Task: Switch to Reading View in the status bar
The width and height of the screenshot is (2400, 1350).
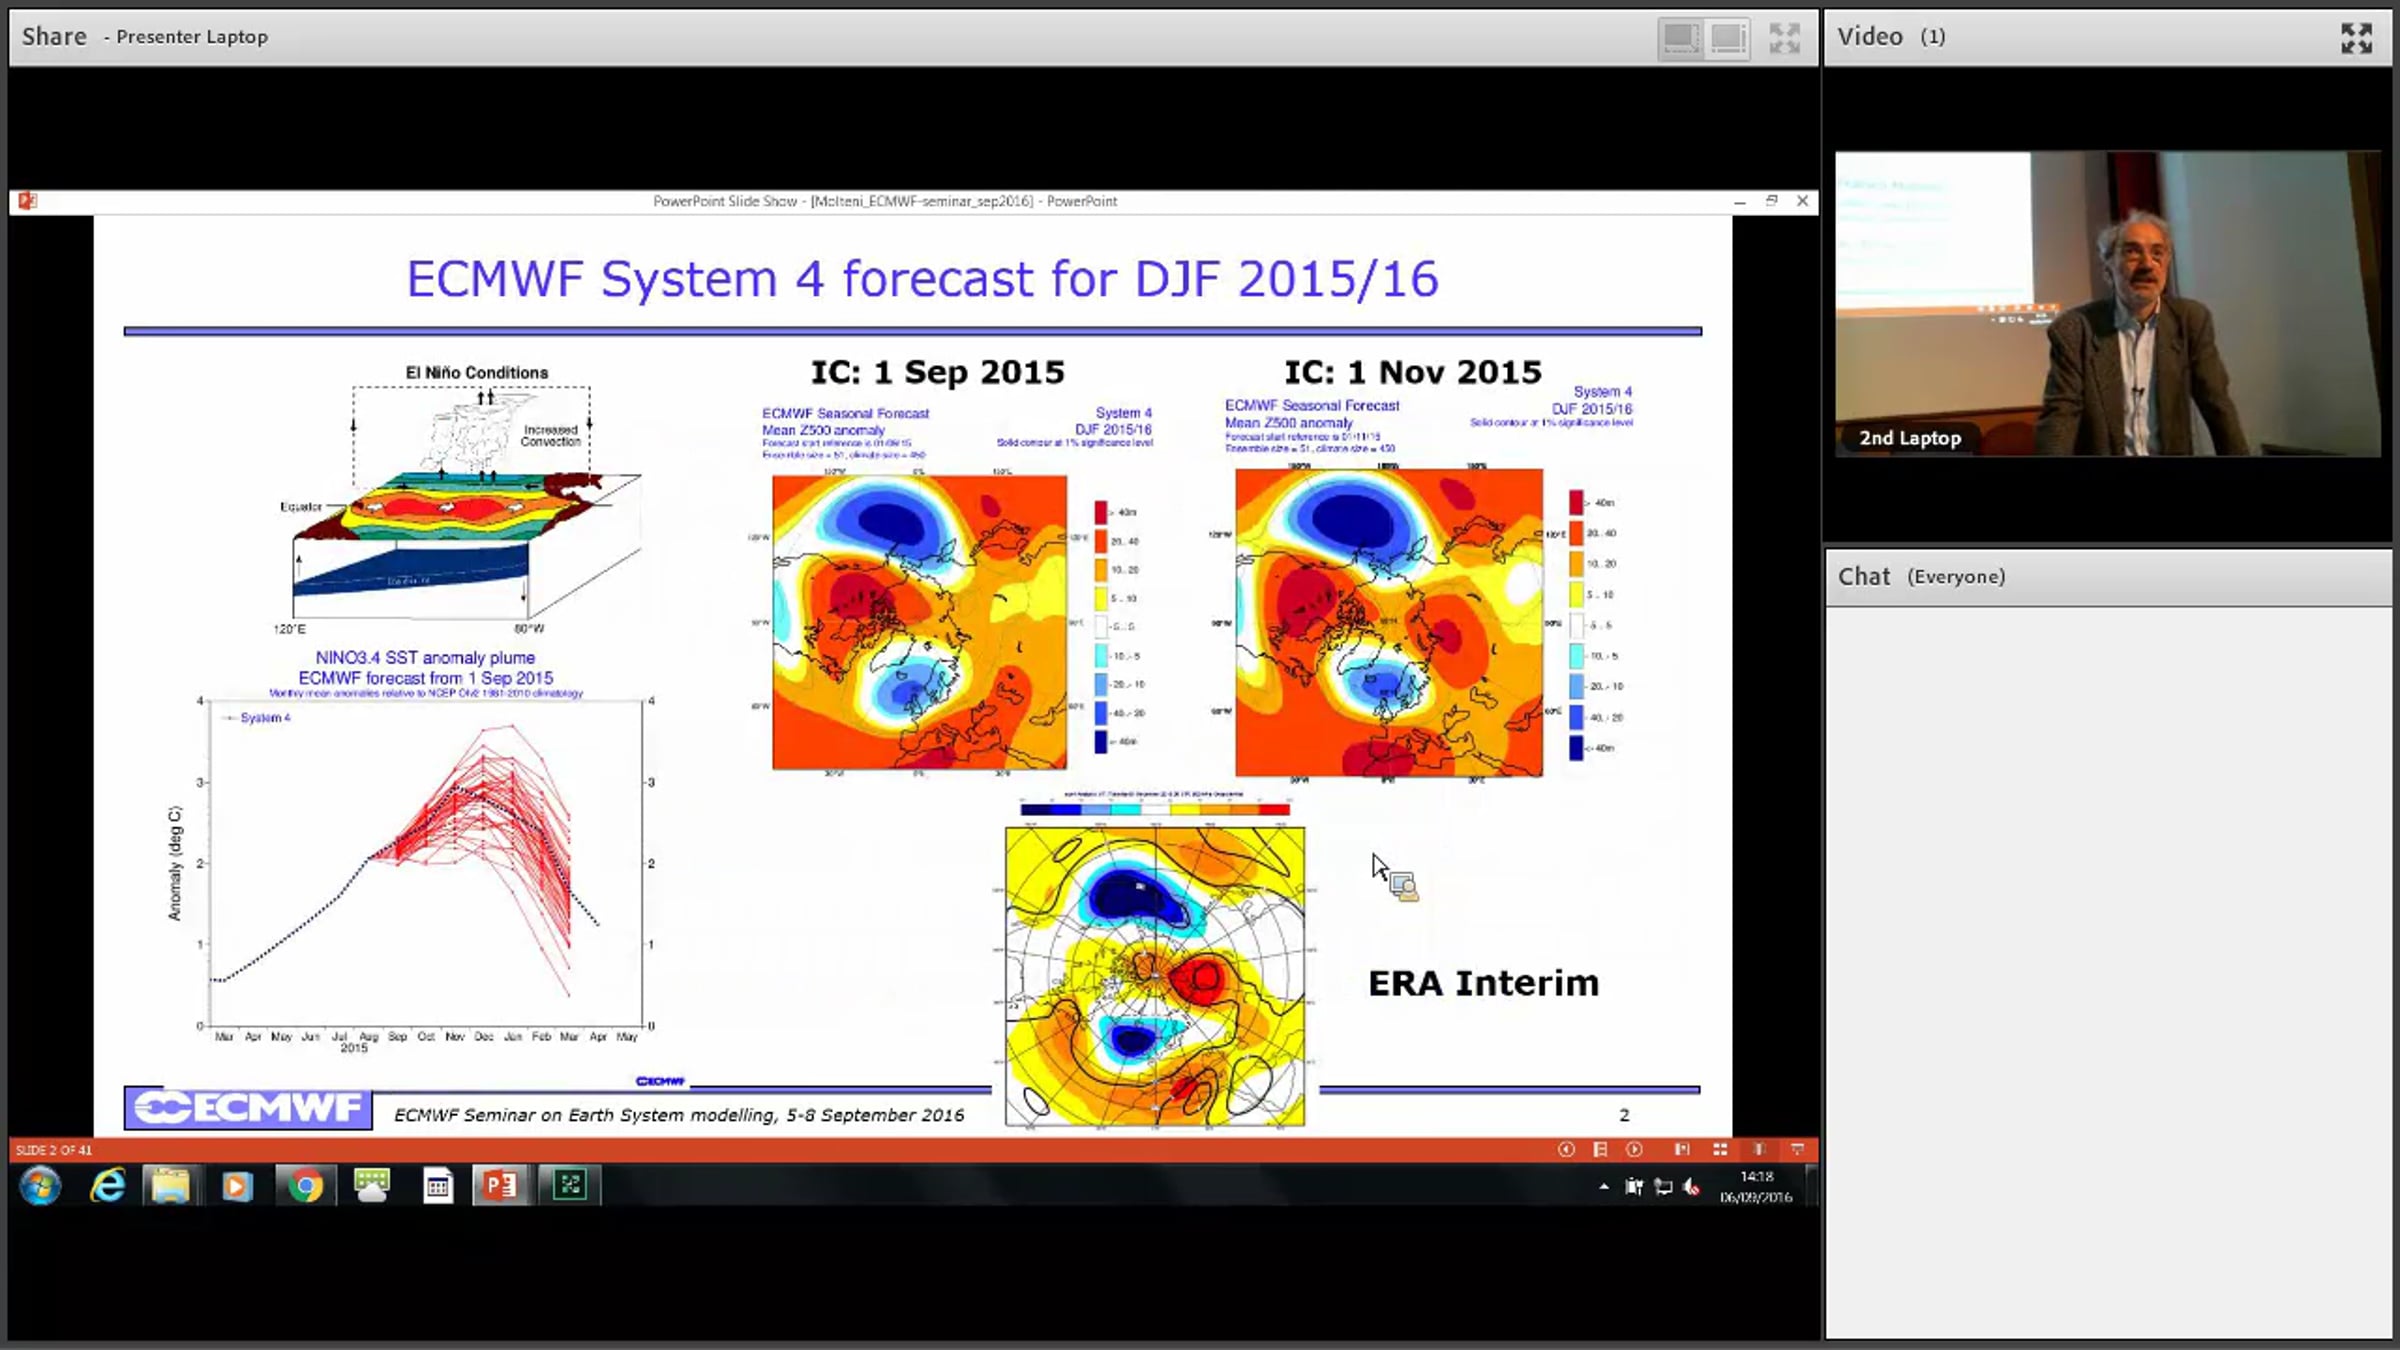Action: 1758,1149
